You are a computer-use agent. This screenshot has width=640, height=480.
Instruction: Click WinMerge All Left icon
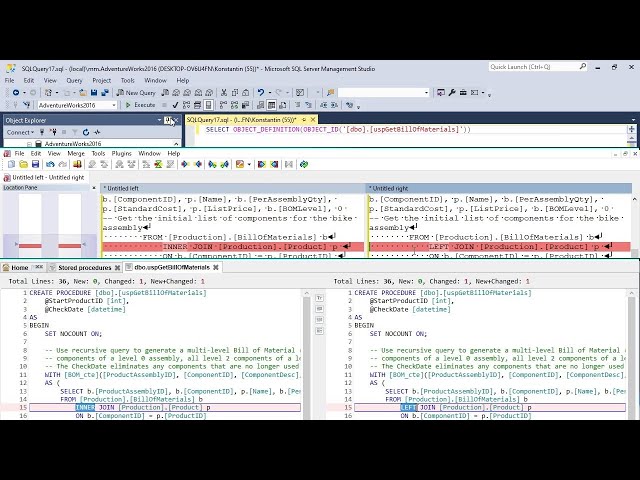(274, 164)
